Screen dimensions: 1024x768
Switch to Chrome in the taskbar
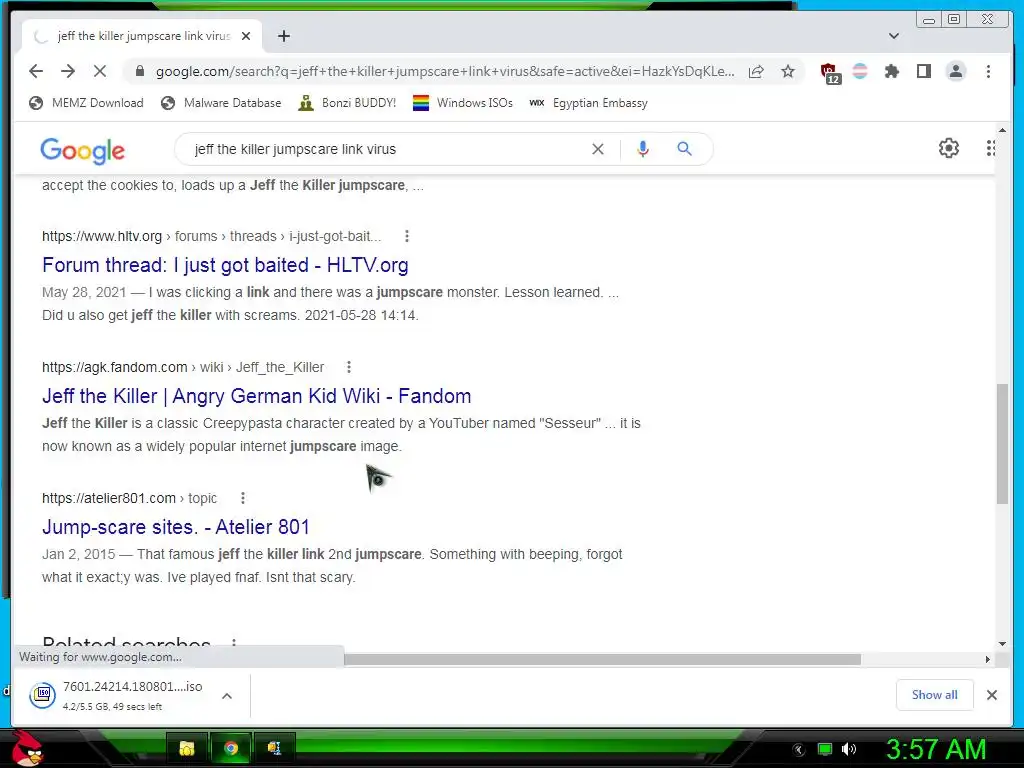231,748
